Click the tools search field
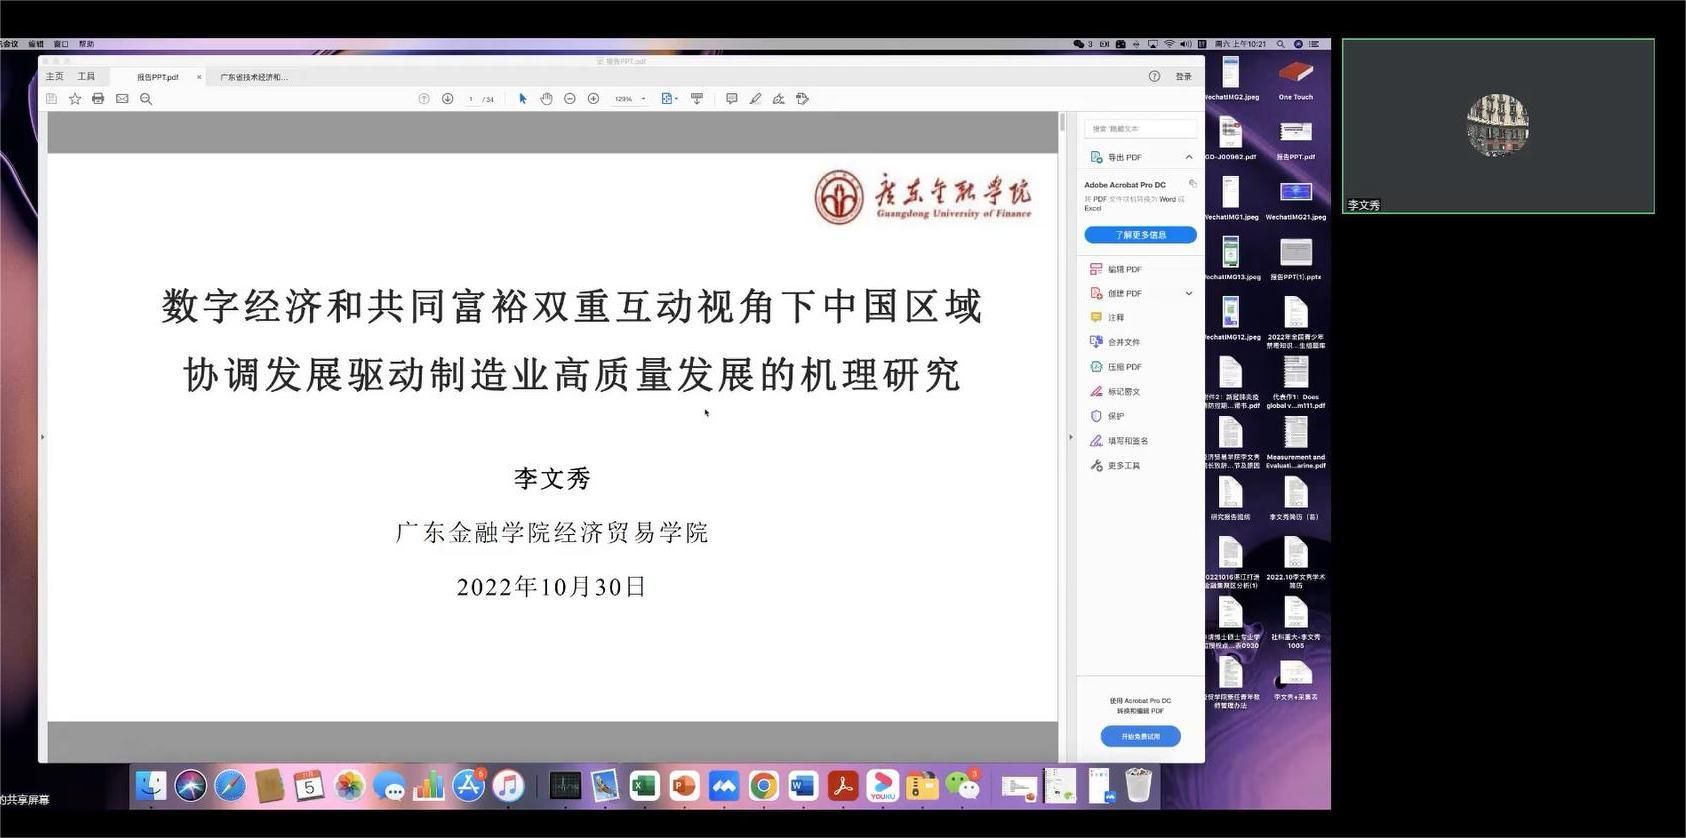The height and width of the screenshot is (838, 1686). pyautogui.click(x=1140, y=129)
